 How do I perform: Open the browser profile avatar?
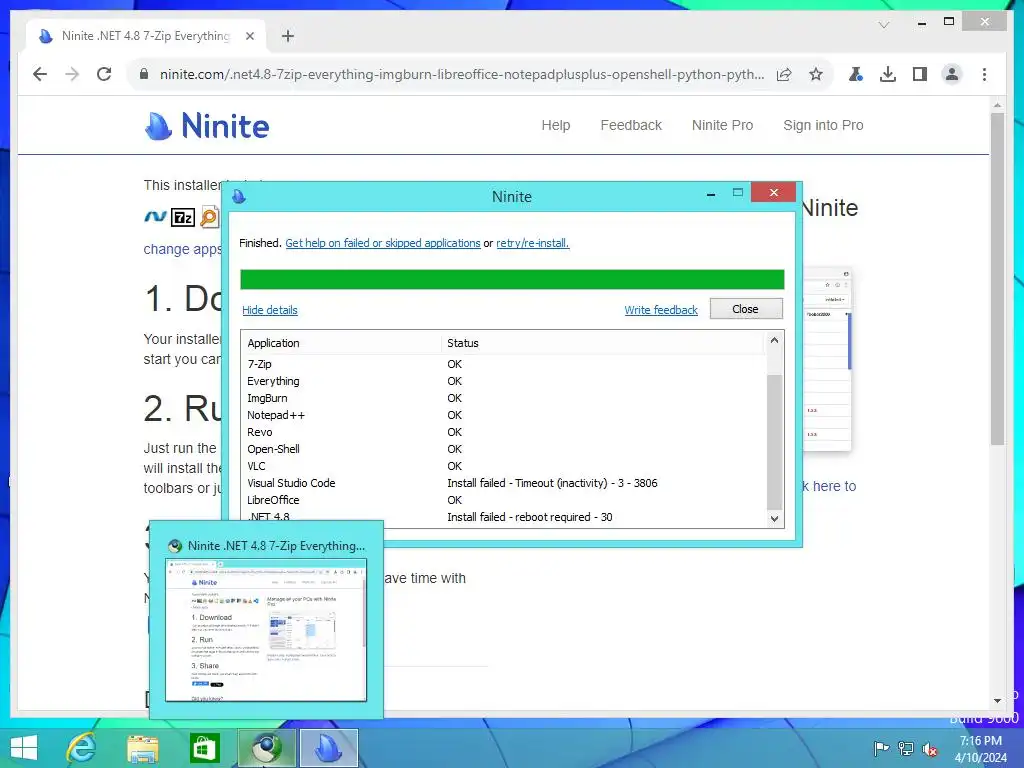952,74
